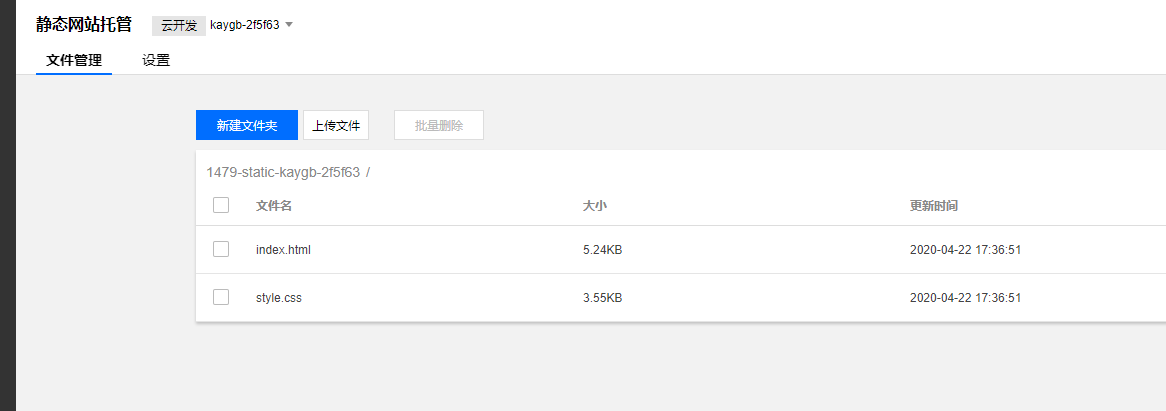Check the box for index.html
The height and width of the screenshot is (411, 1166).
221,249
